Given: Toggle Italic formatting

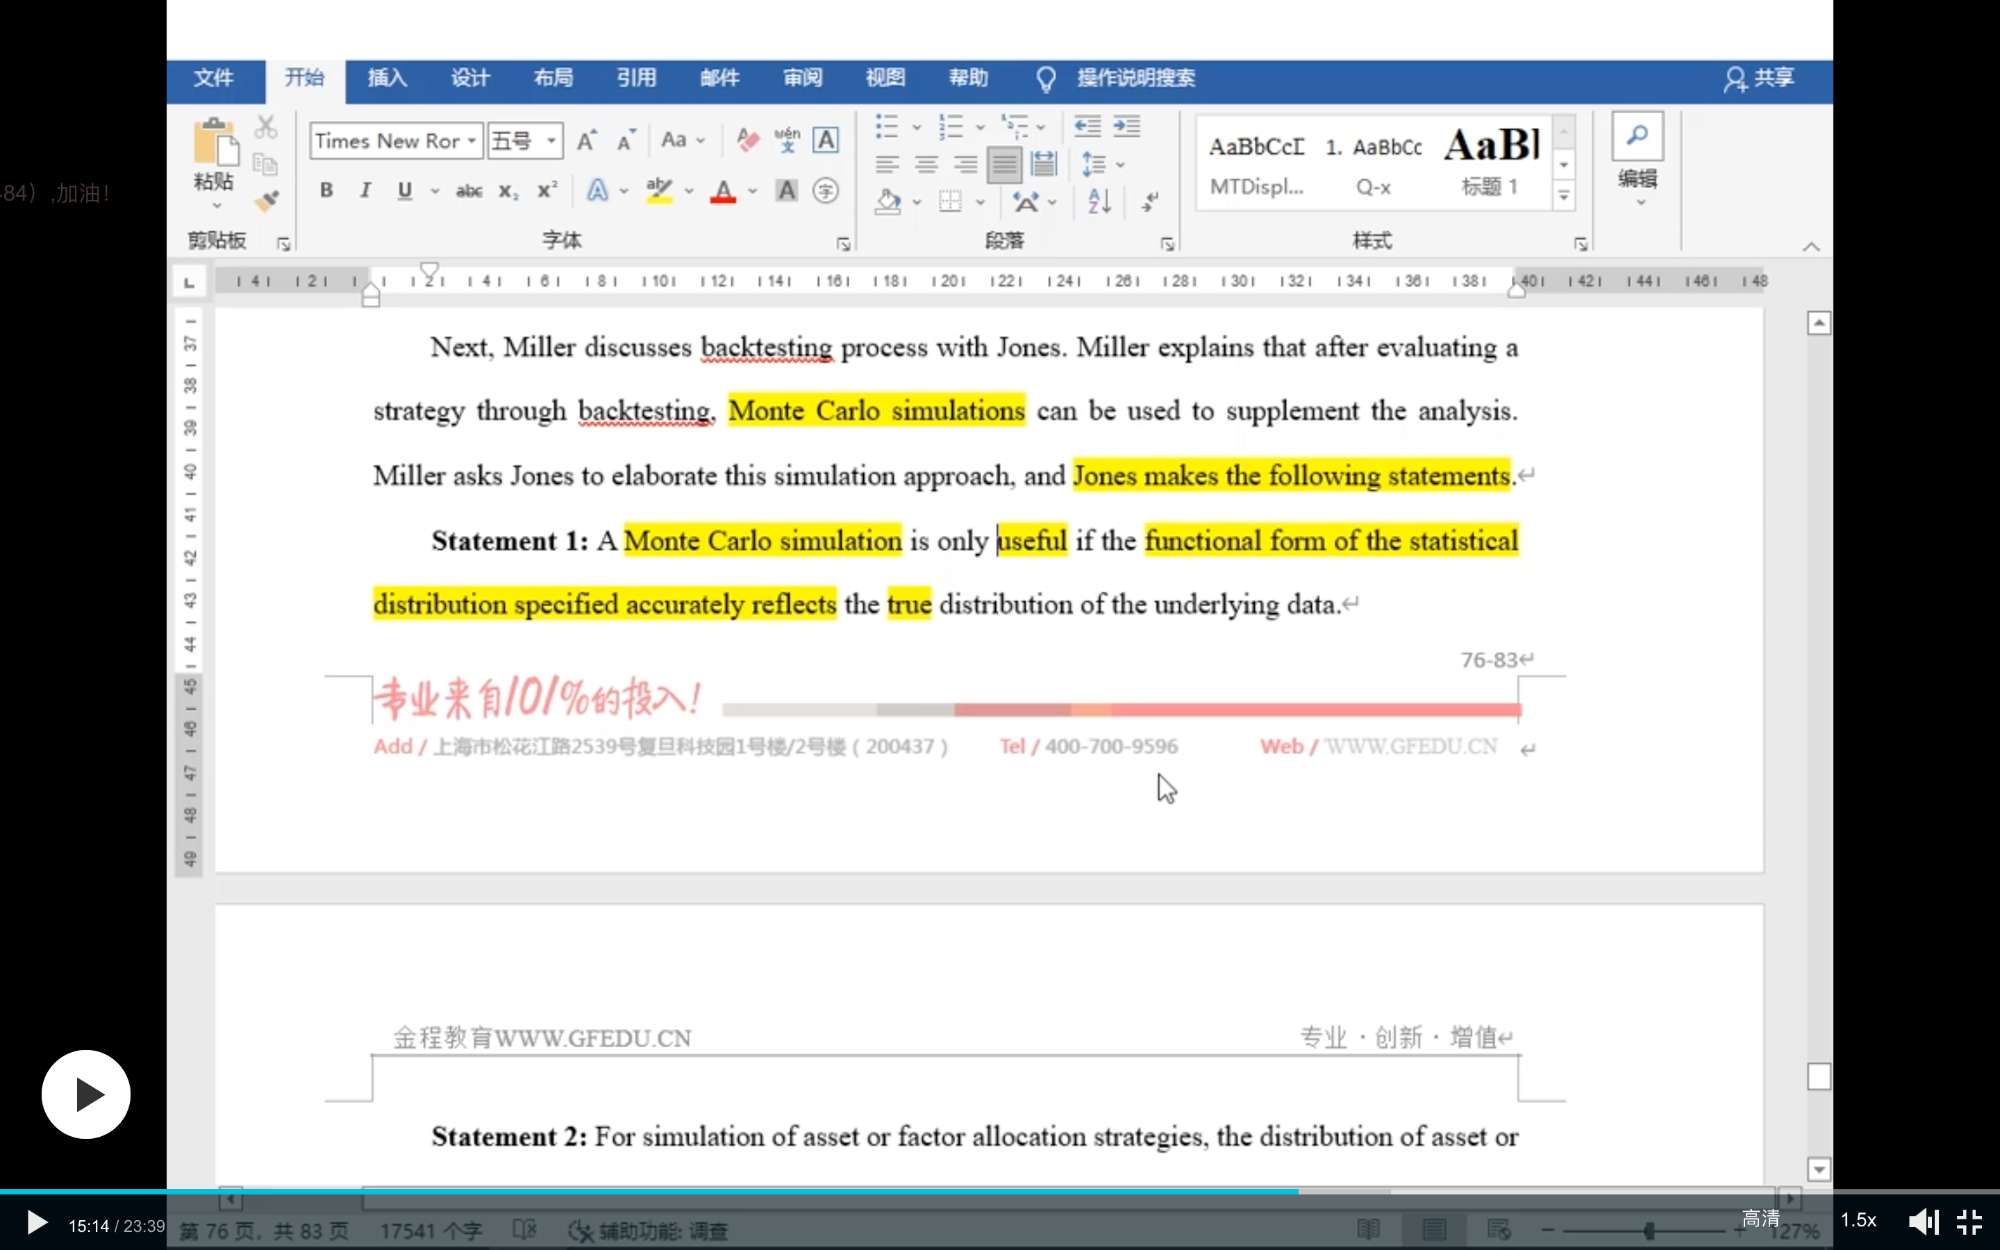Looking at the screenshot, I should click(x=365, y=190).
